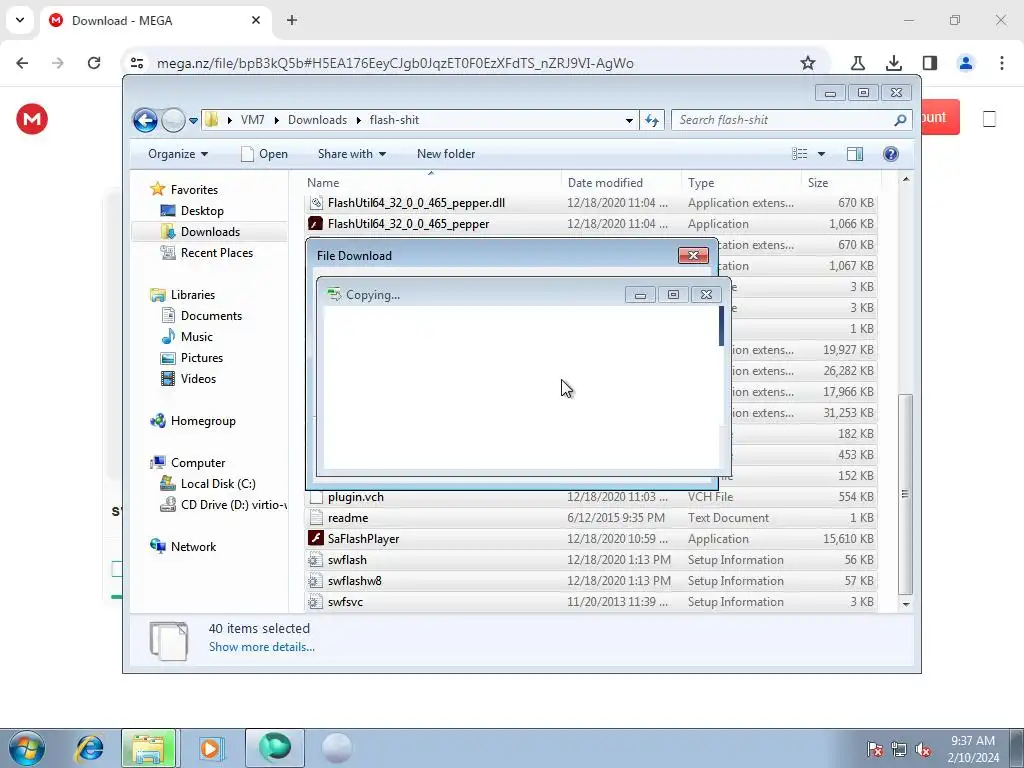The width and height of the screenshot is (1024, 768).
Task: Open Videos library
Action: (x=198, y=379)
